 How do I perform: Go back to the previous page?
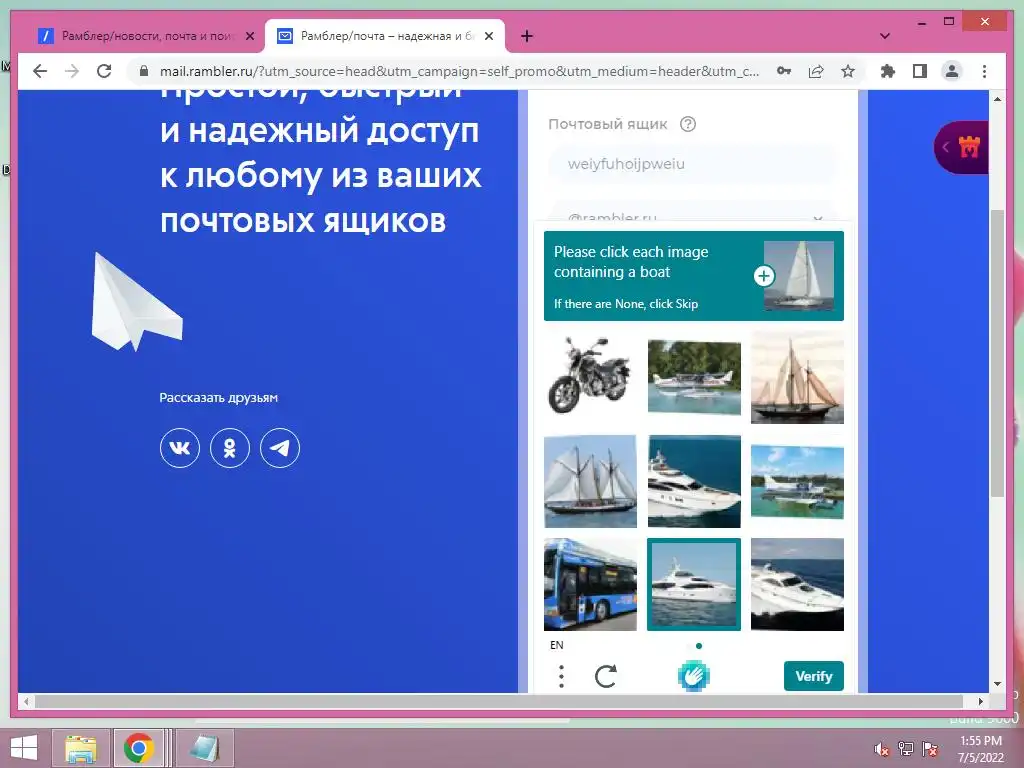(x=40, y=71)
